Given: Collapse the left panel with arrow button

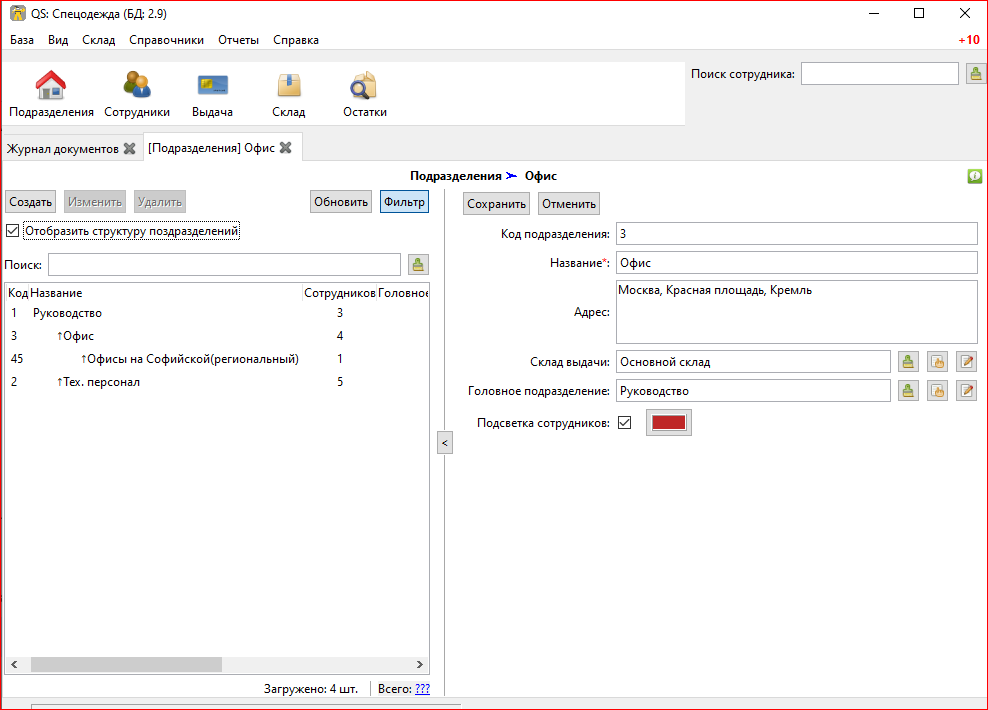Looking at the screenshot, I should [445, 442].
